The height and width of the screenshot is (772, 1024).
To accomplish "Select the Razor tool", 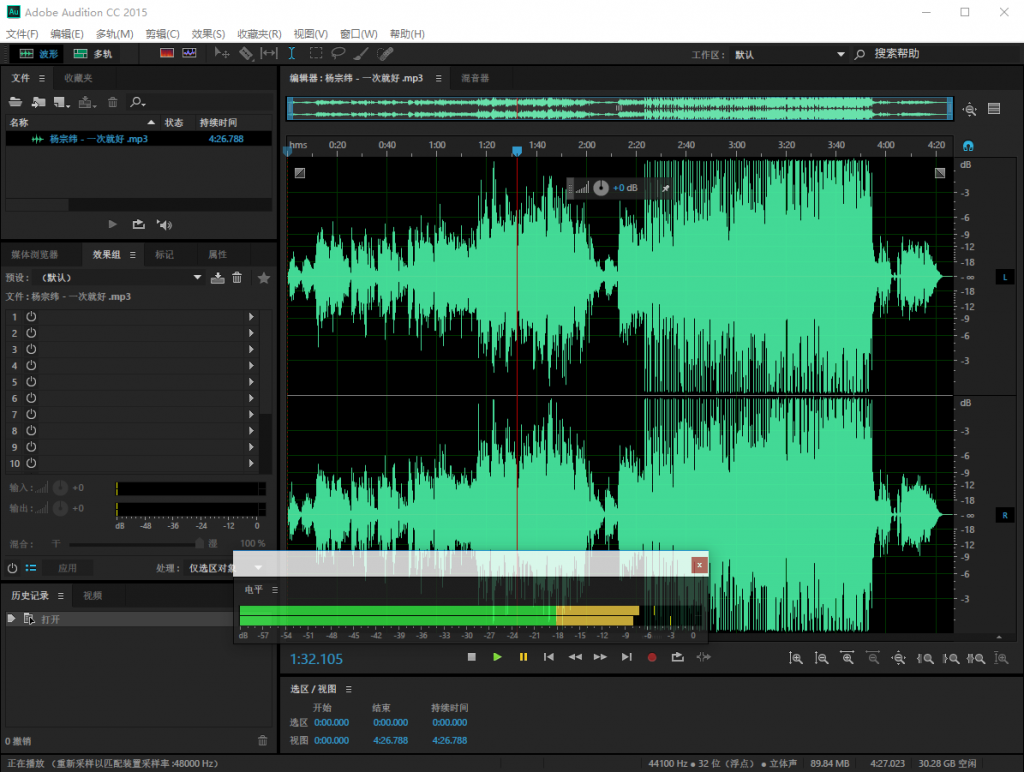I will pos(246,54).
